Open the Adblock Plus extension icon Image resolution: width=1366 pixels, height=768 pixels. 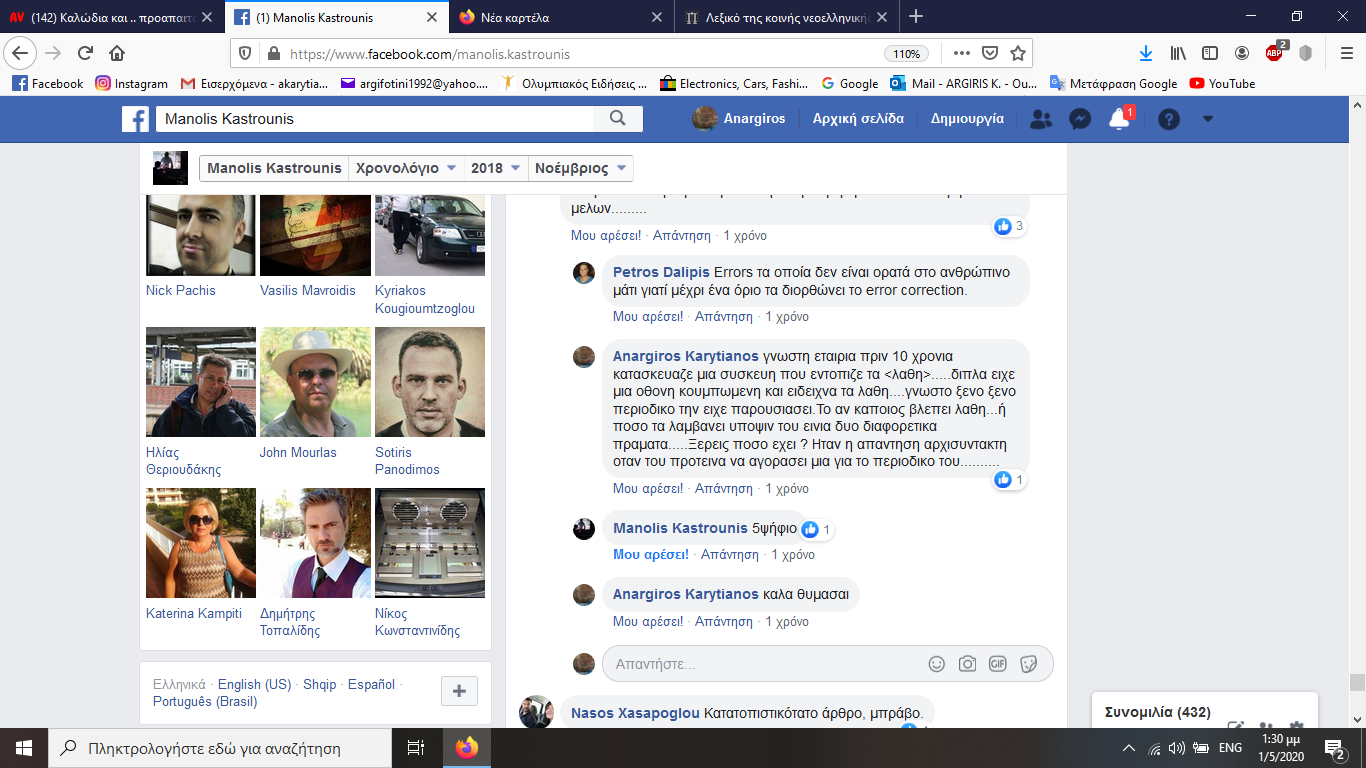[1275, 52]
